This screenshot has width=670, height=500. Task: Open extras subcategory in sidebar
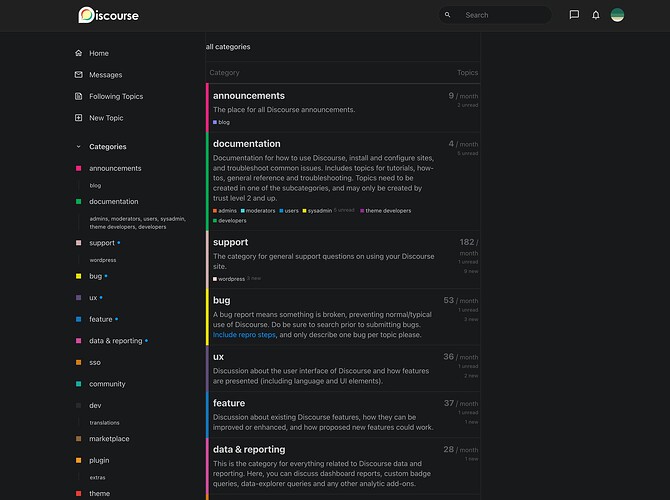(x=97, y=477)
